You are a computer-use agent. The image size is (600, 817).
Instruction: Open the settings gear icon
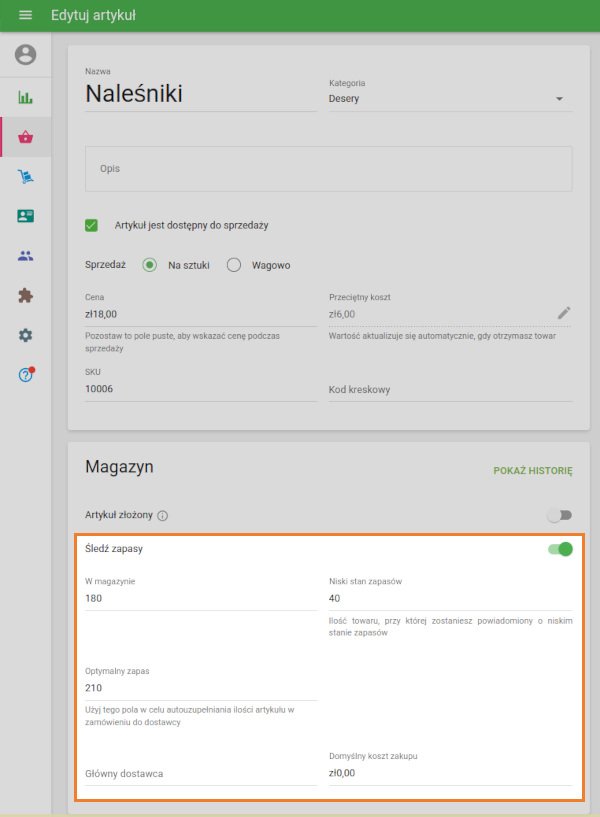[25, 335]
